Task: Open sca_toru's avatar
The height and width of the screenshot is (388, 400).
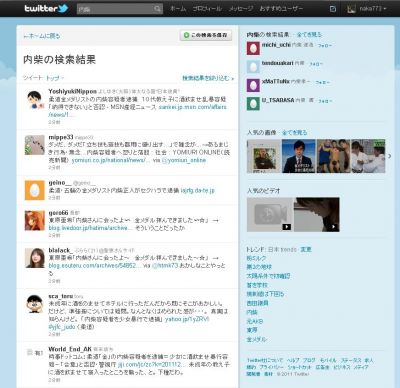Action: coord(35,304)
